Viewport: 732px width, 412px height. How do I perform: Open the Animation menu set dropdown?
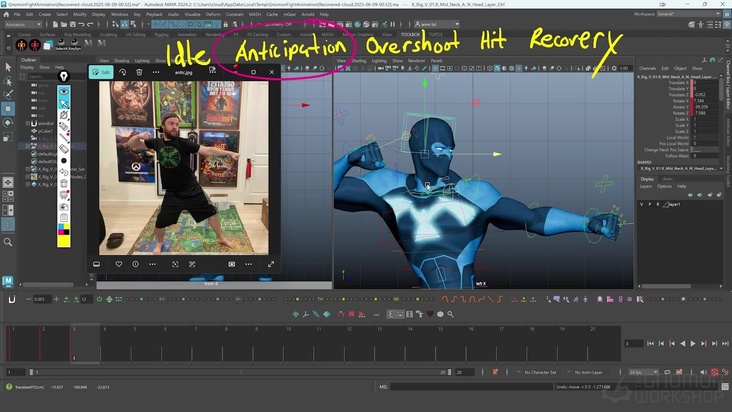(x=22, y=24)
